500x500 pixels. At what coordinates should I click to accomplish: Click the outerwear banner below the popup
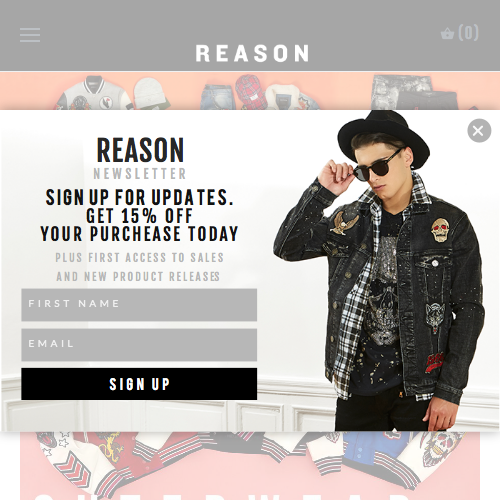[x=250, y=466]
